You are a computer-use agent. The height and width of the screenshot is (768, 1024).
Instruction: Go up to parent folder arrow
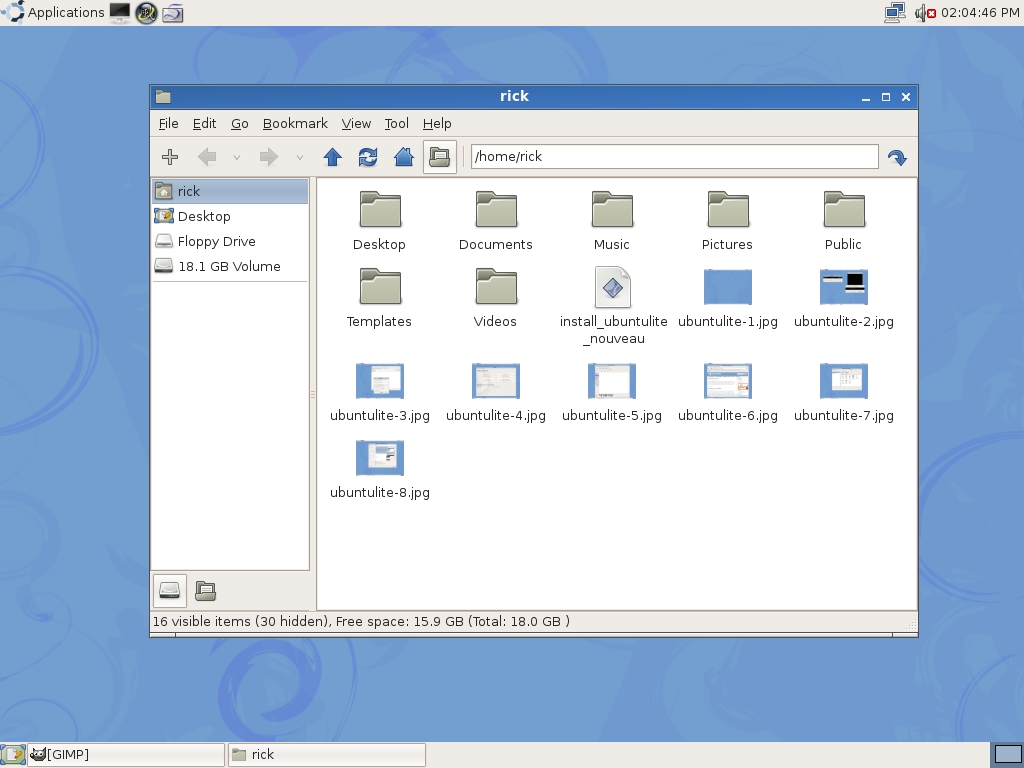pos(333,157)
